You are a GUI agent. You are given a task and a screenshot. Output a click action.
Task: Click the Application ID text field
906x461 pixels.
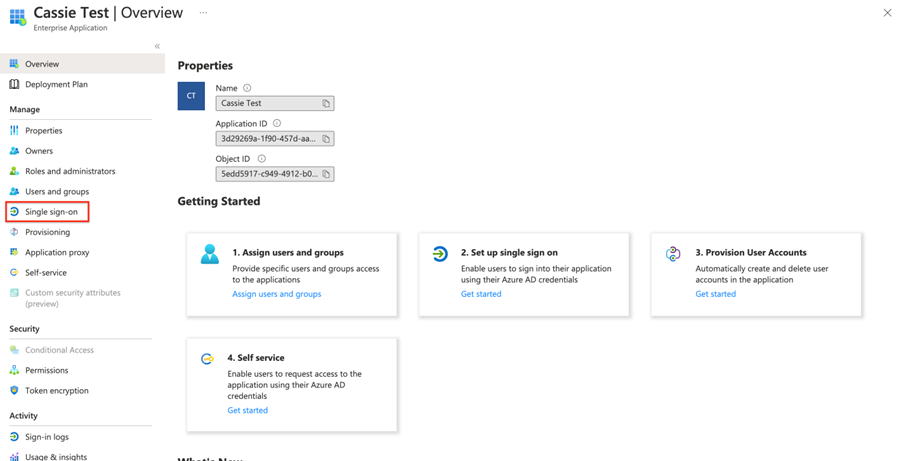267,139
